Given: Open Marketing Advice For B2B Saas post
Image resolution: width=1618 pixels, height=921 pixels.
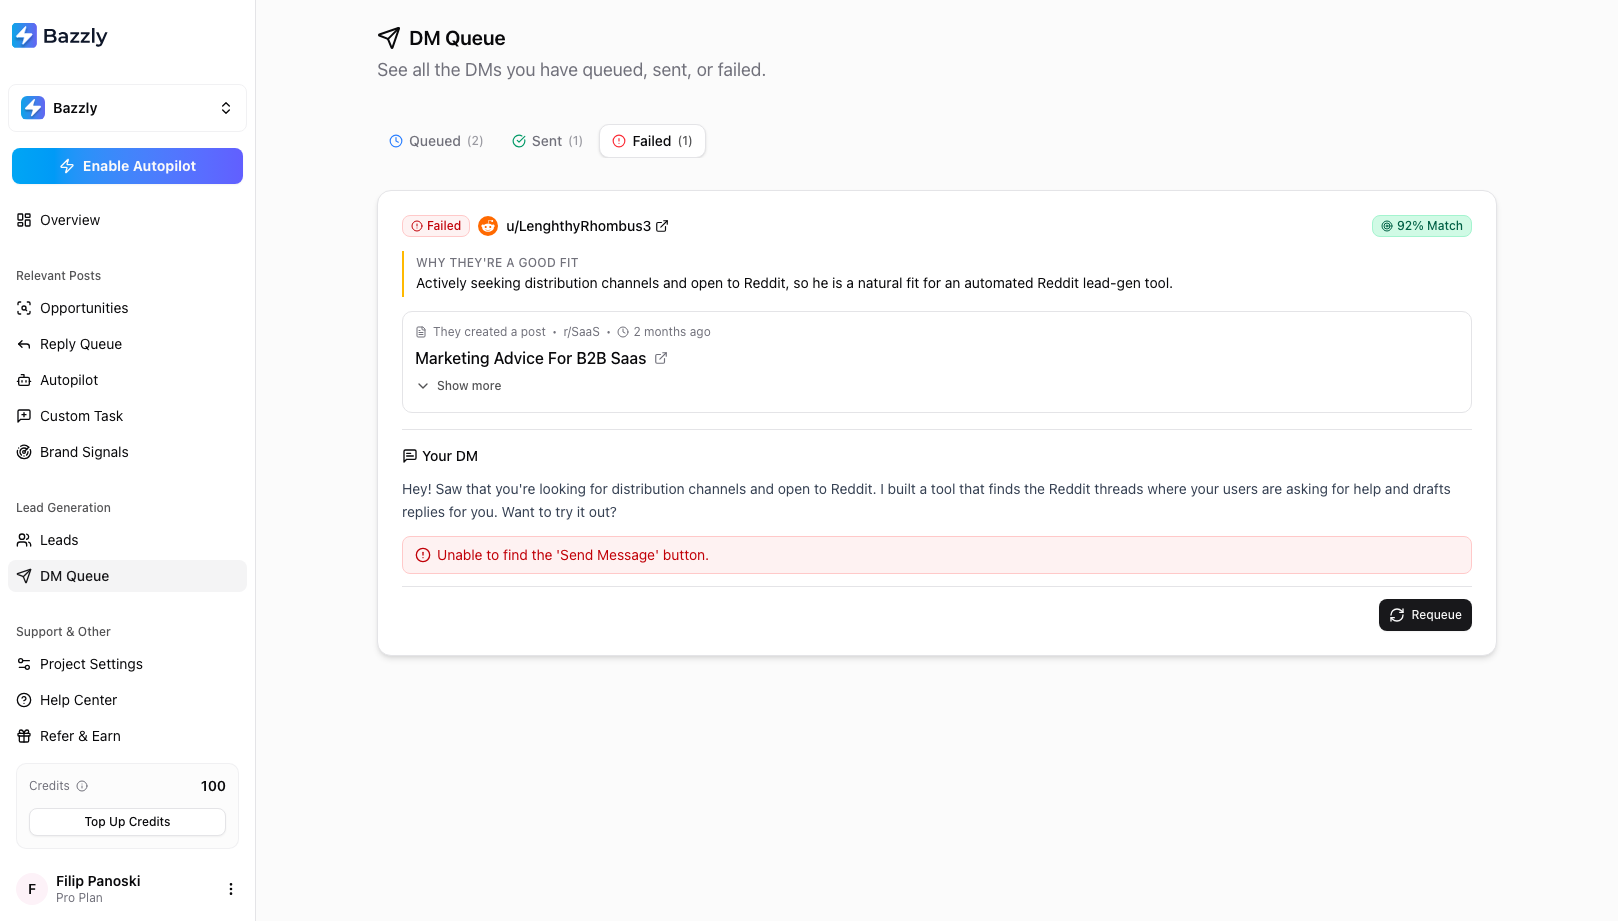Looking at the screenshot, I should click(531, 358).
